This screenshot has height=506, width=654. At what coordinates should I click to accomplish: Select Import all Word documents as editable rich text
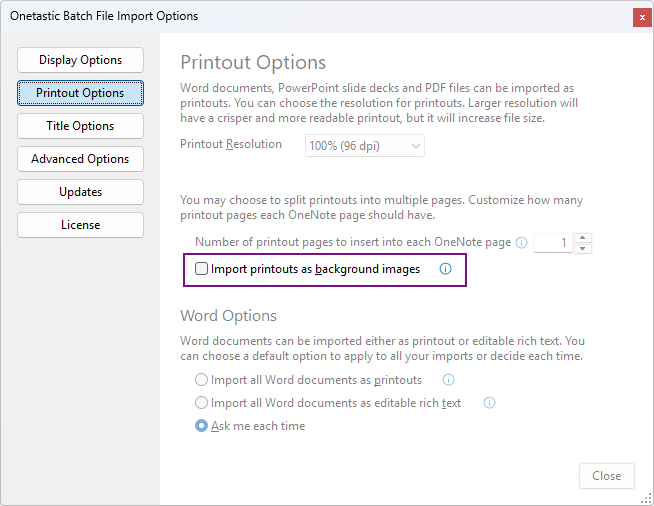(201, 403)
